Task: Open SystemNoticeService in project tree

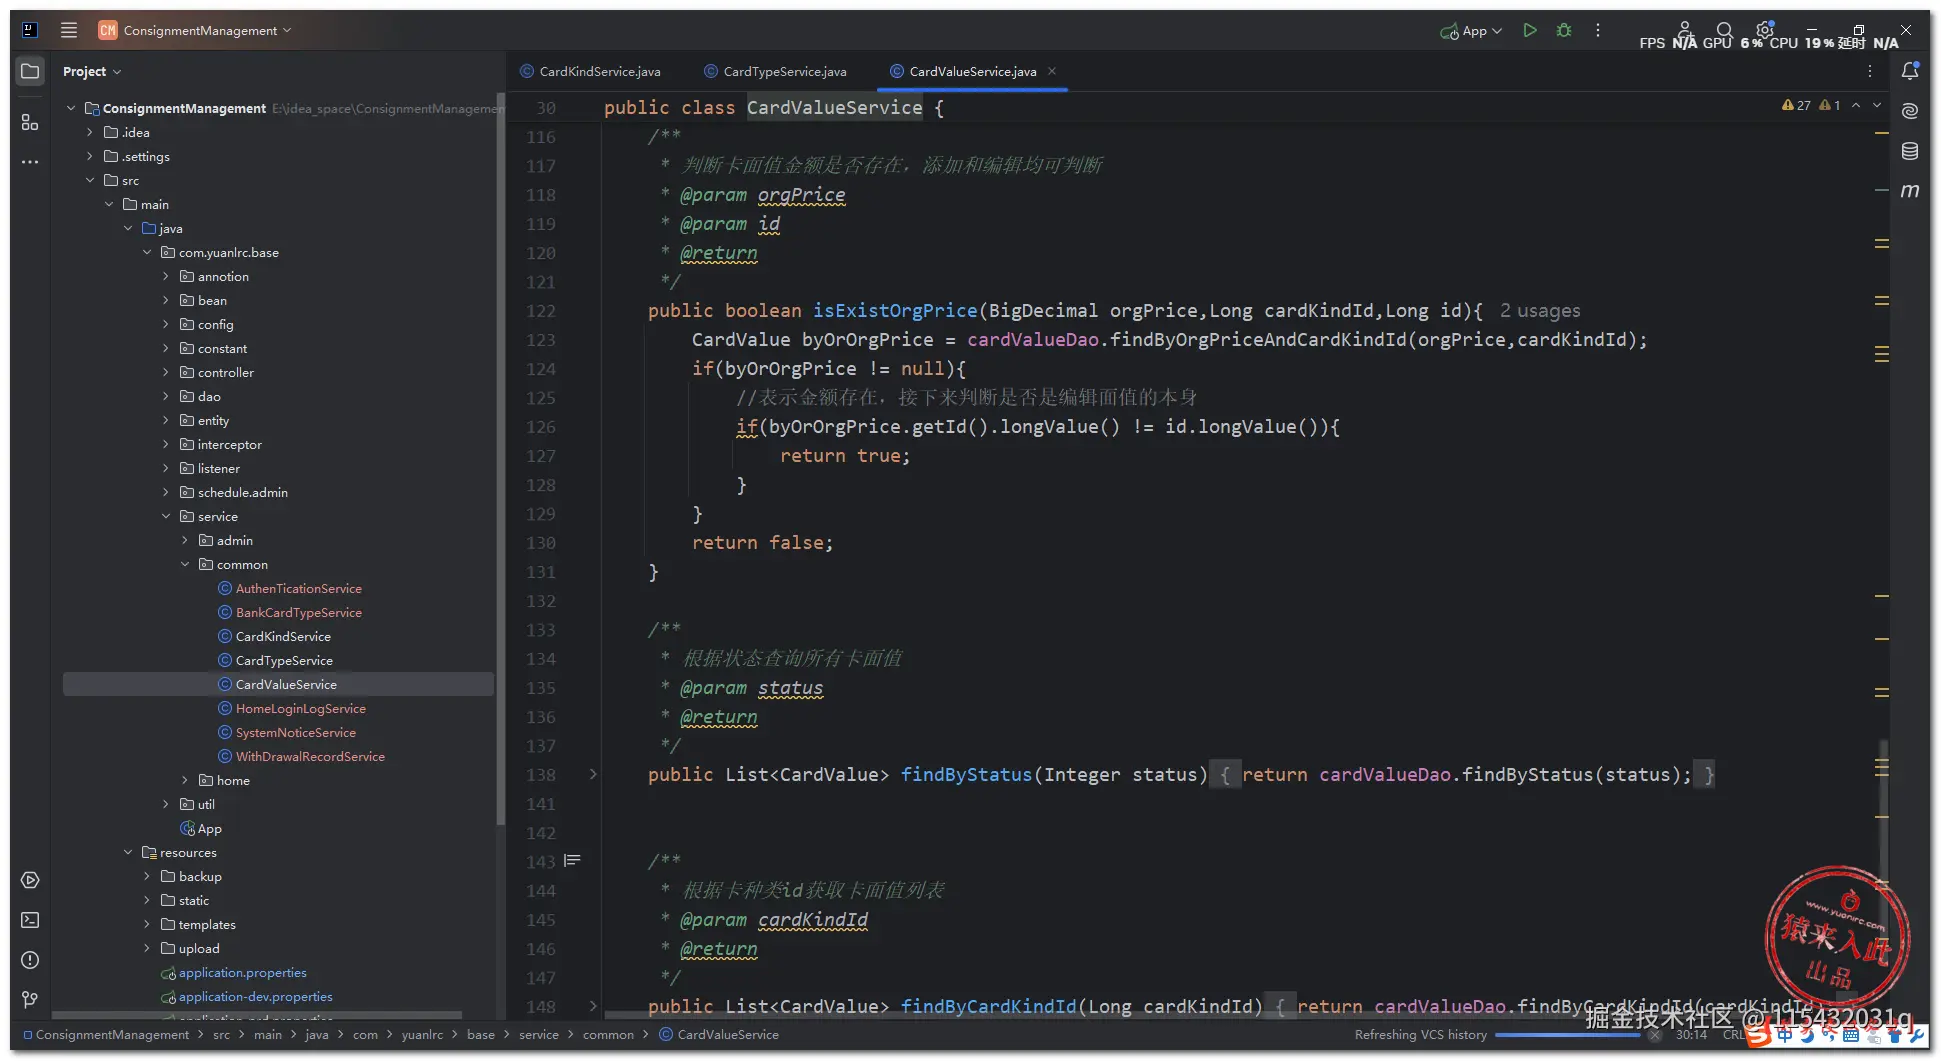Action: pos(296,732)
